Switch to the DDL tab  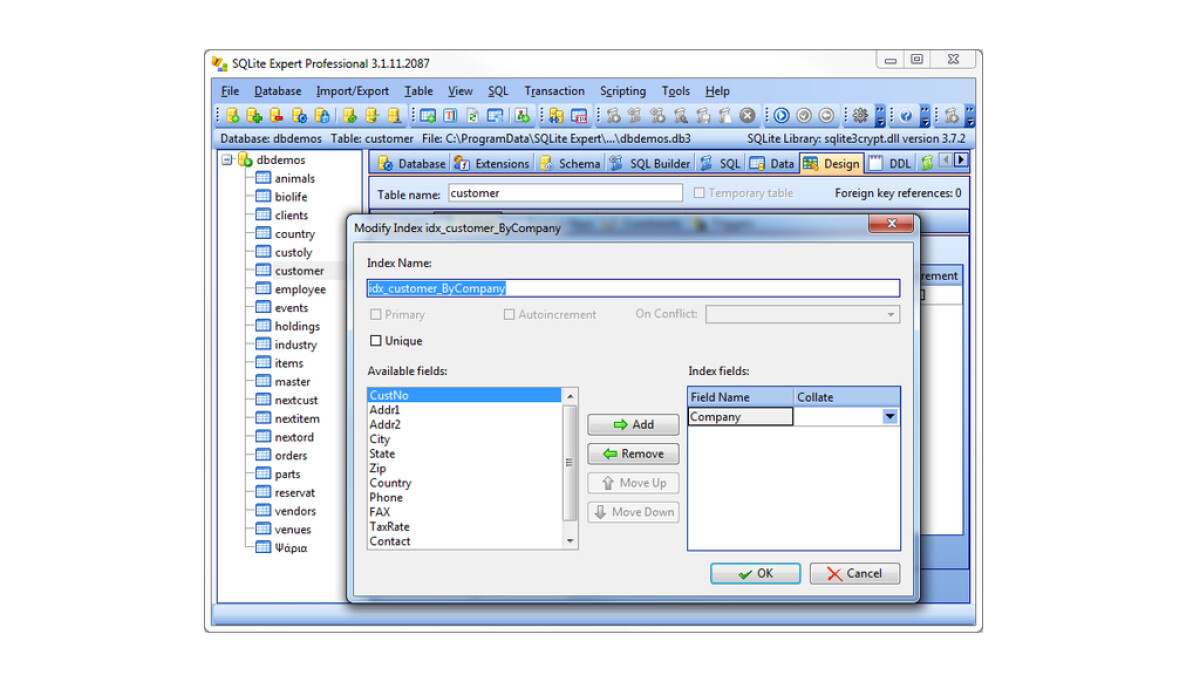[x=890, y=163]
